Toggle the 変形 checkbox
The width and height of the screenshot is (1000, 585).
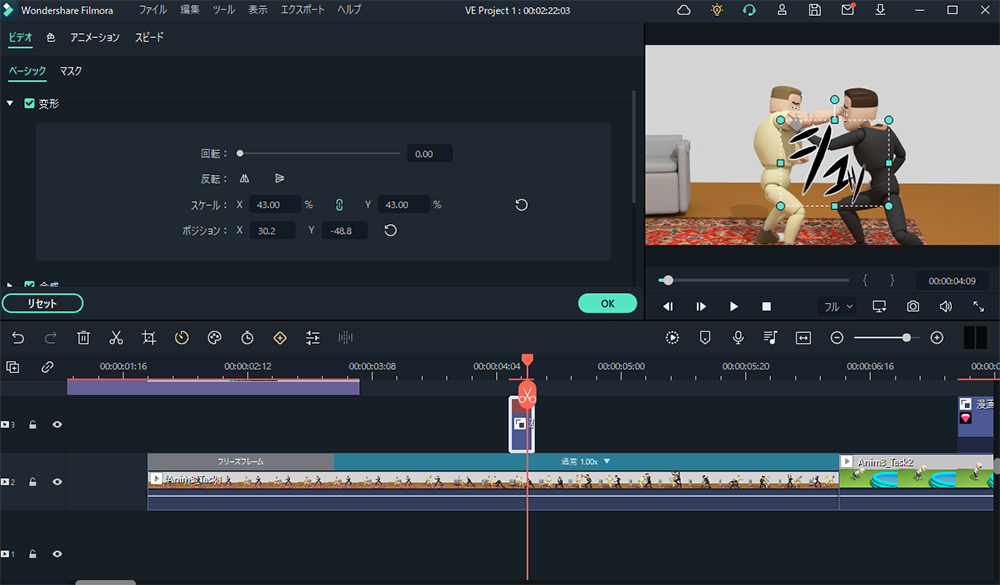(29, 103)
